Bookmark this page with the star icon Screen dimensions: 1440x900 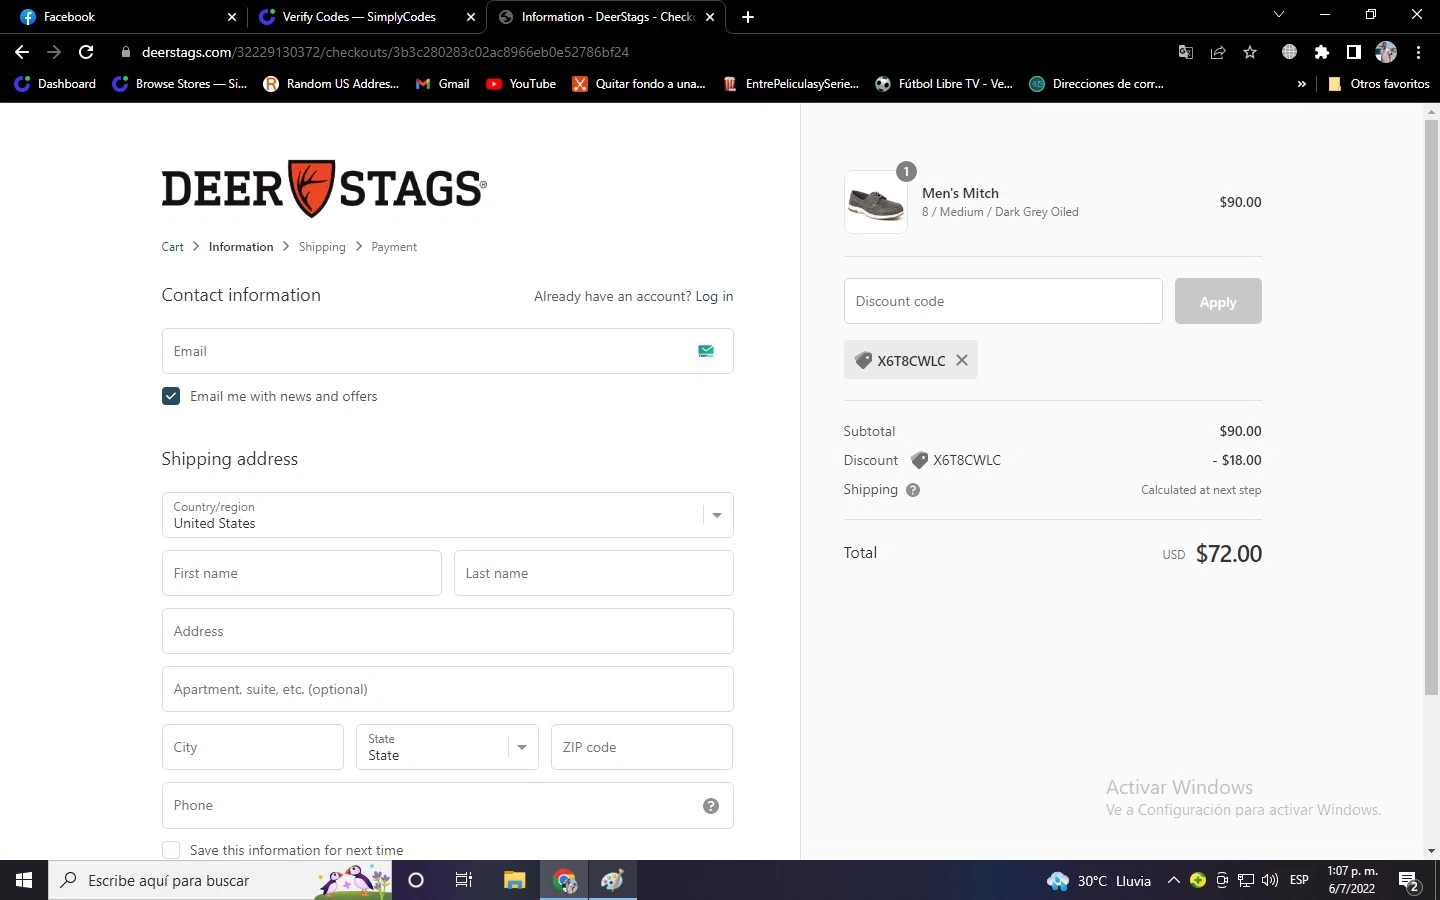(1250, 52)
